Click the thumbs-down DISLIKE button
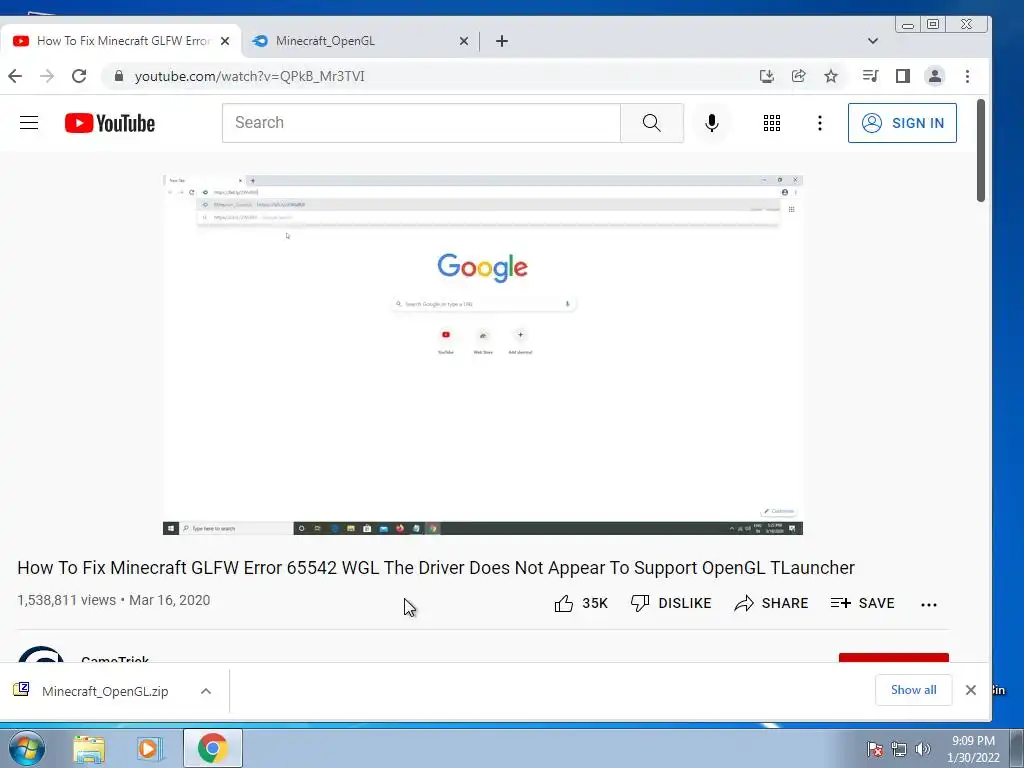The width and height of the screenshot is (1024, 768). pos(671,603)
